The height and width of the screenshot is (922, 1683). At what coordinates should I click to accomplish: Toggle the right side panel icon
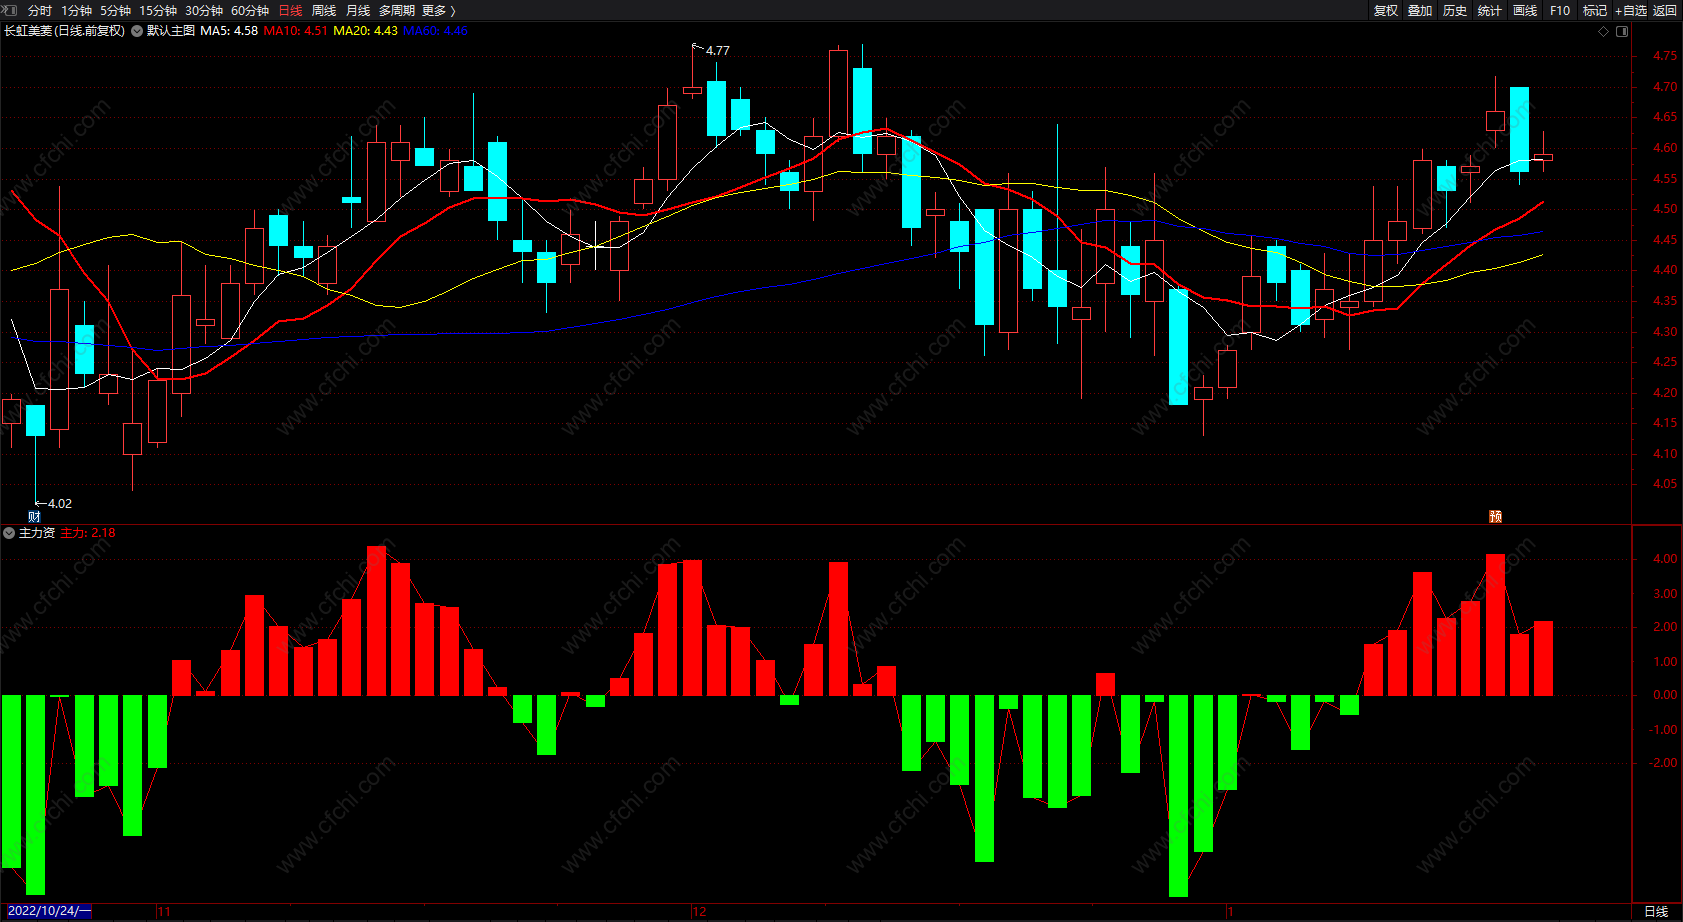tap(1622, 31)
